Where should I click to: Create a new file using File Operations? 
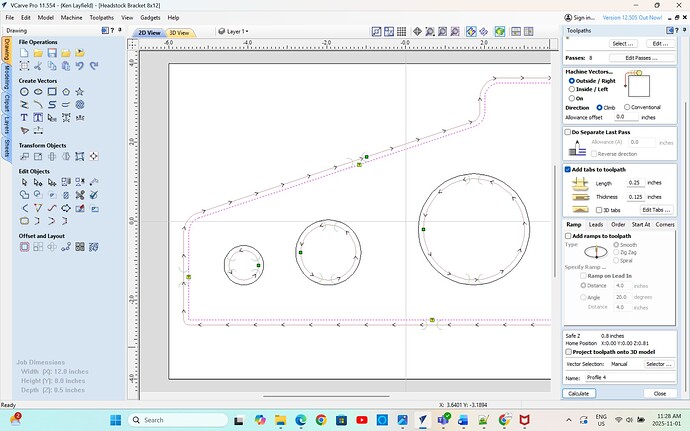[x=24, y=53]
